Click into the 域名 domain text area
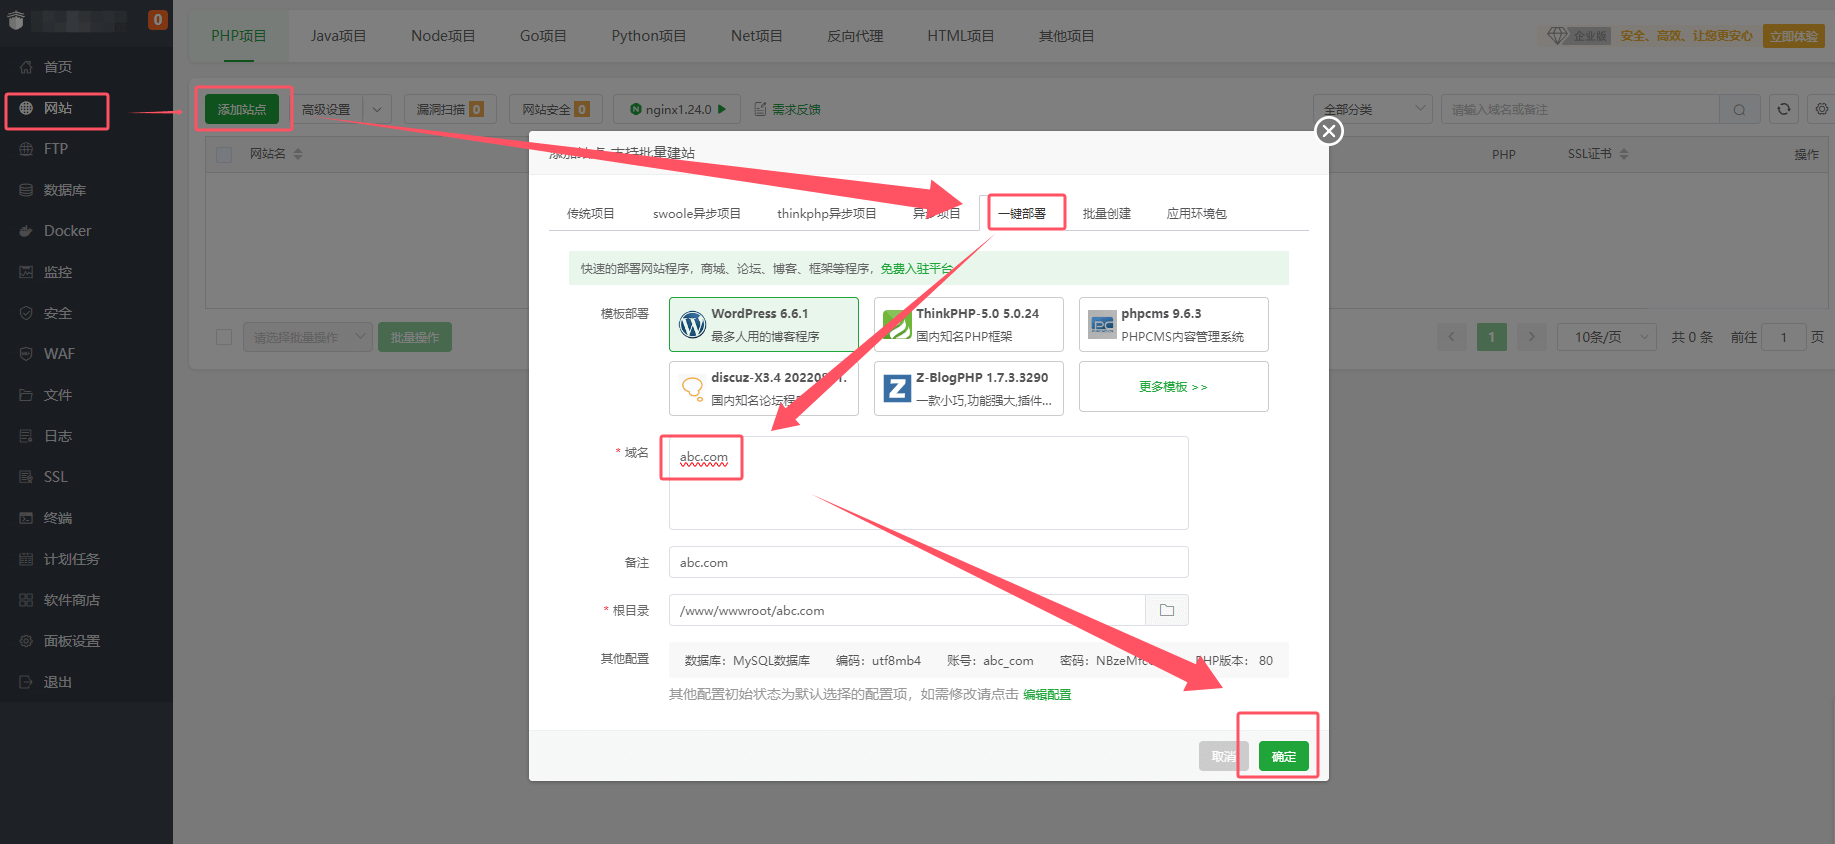The height and width of the screenshot is (844, 1835). pyautogui.click(x=929, y=483)
